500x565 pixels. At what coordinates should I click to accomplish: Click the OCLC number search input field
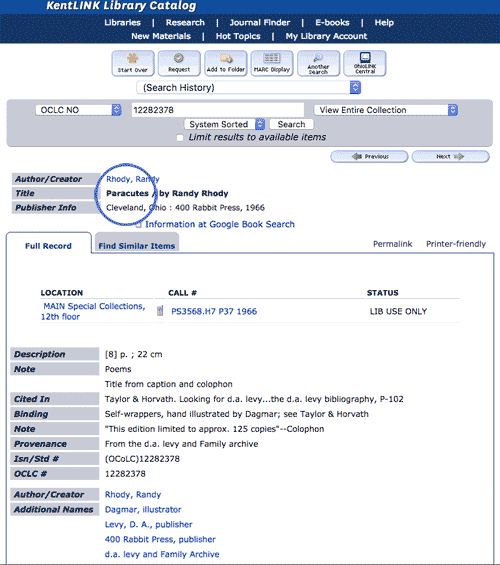click(x=218, y=110)
